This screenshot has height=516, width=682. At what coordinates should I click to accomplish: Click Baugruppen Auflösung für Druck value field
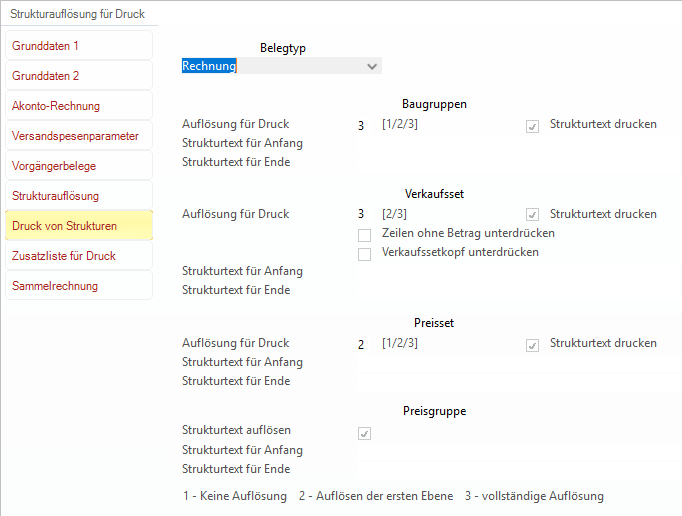pos(367,125)
